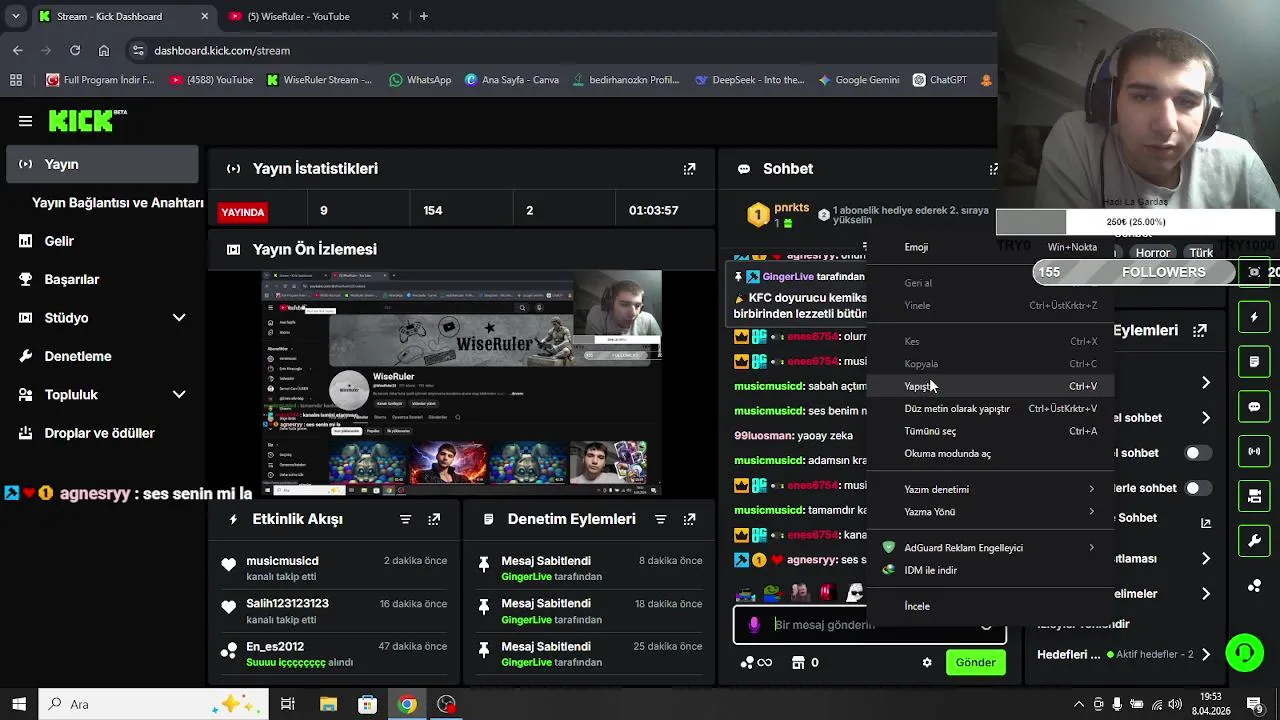
Task: Go to Başarılar in the sidebar
Action: [102, 280]
